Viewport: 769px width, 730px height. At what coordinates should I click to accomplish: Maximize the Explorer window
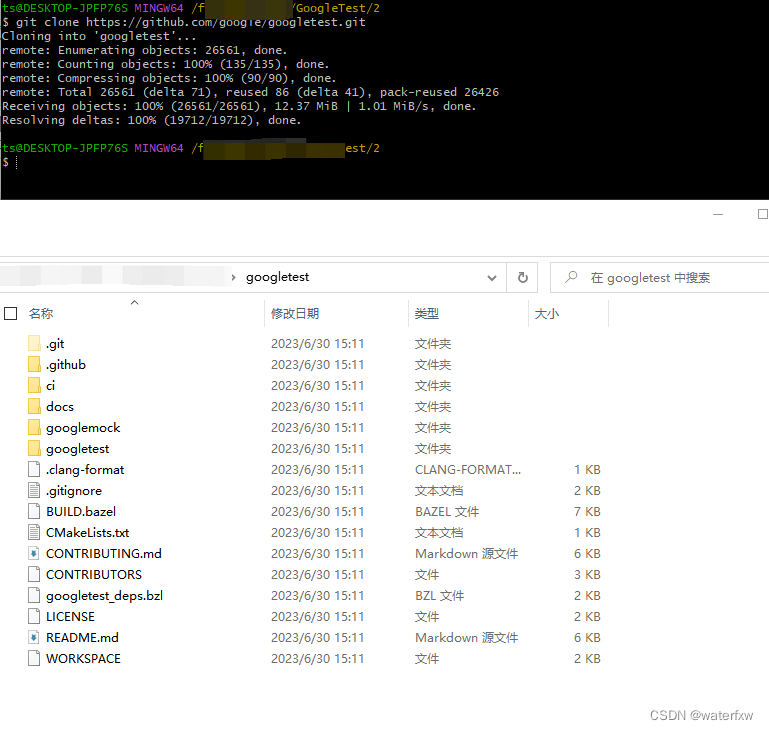(763, 214)
